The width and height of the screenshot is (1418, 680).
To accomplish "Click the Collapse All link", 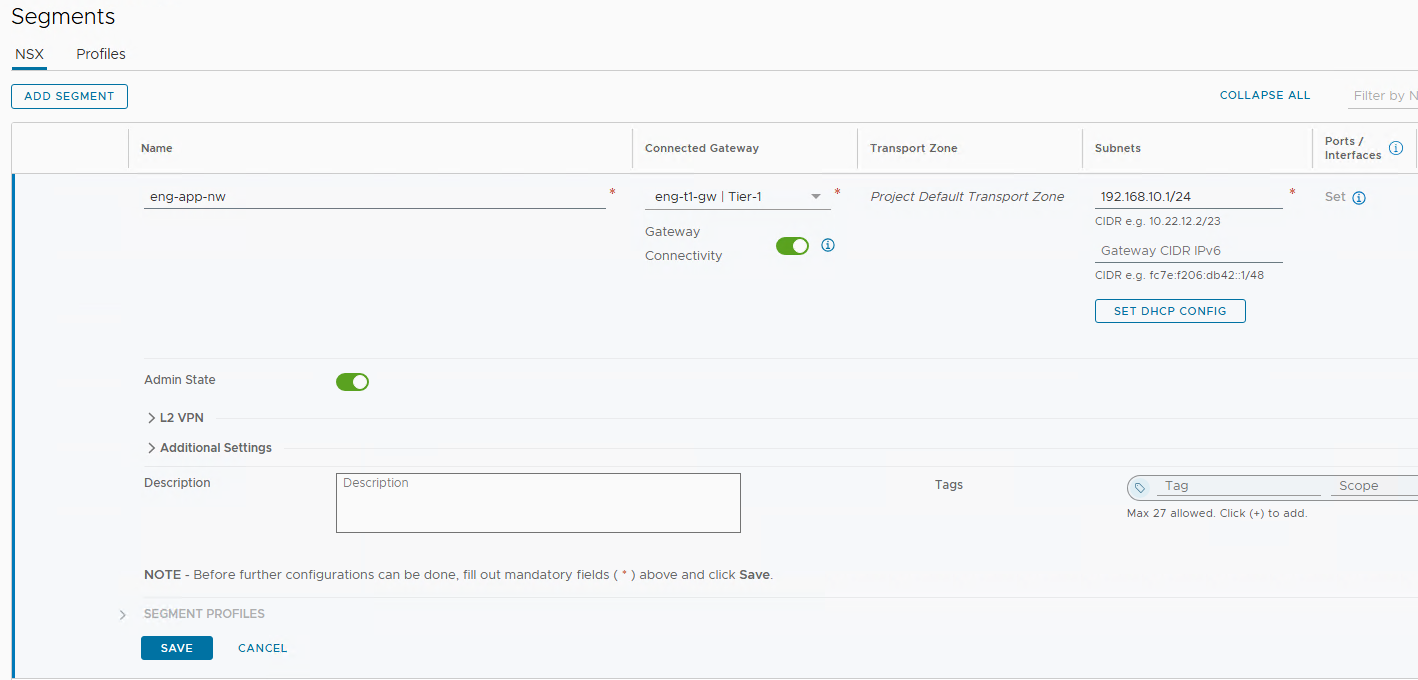I will [x=1264, y=96].
